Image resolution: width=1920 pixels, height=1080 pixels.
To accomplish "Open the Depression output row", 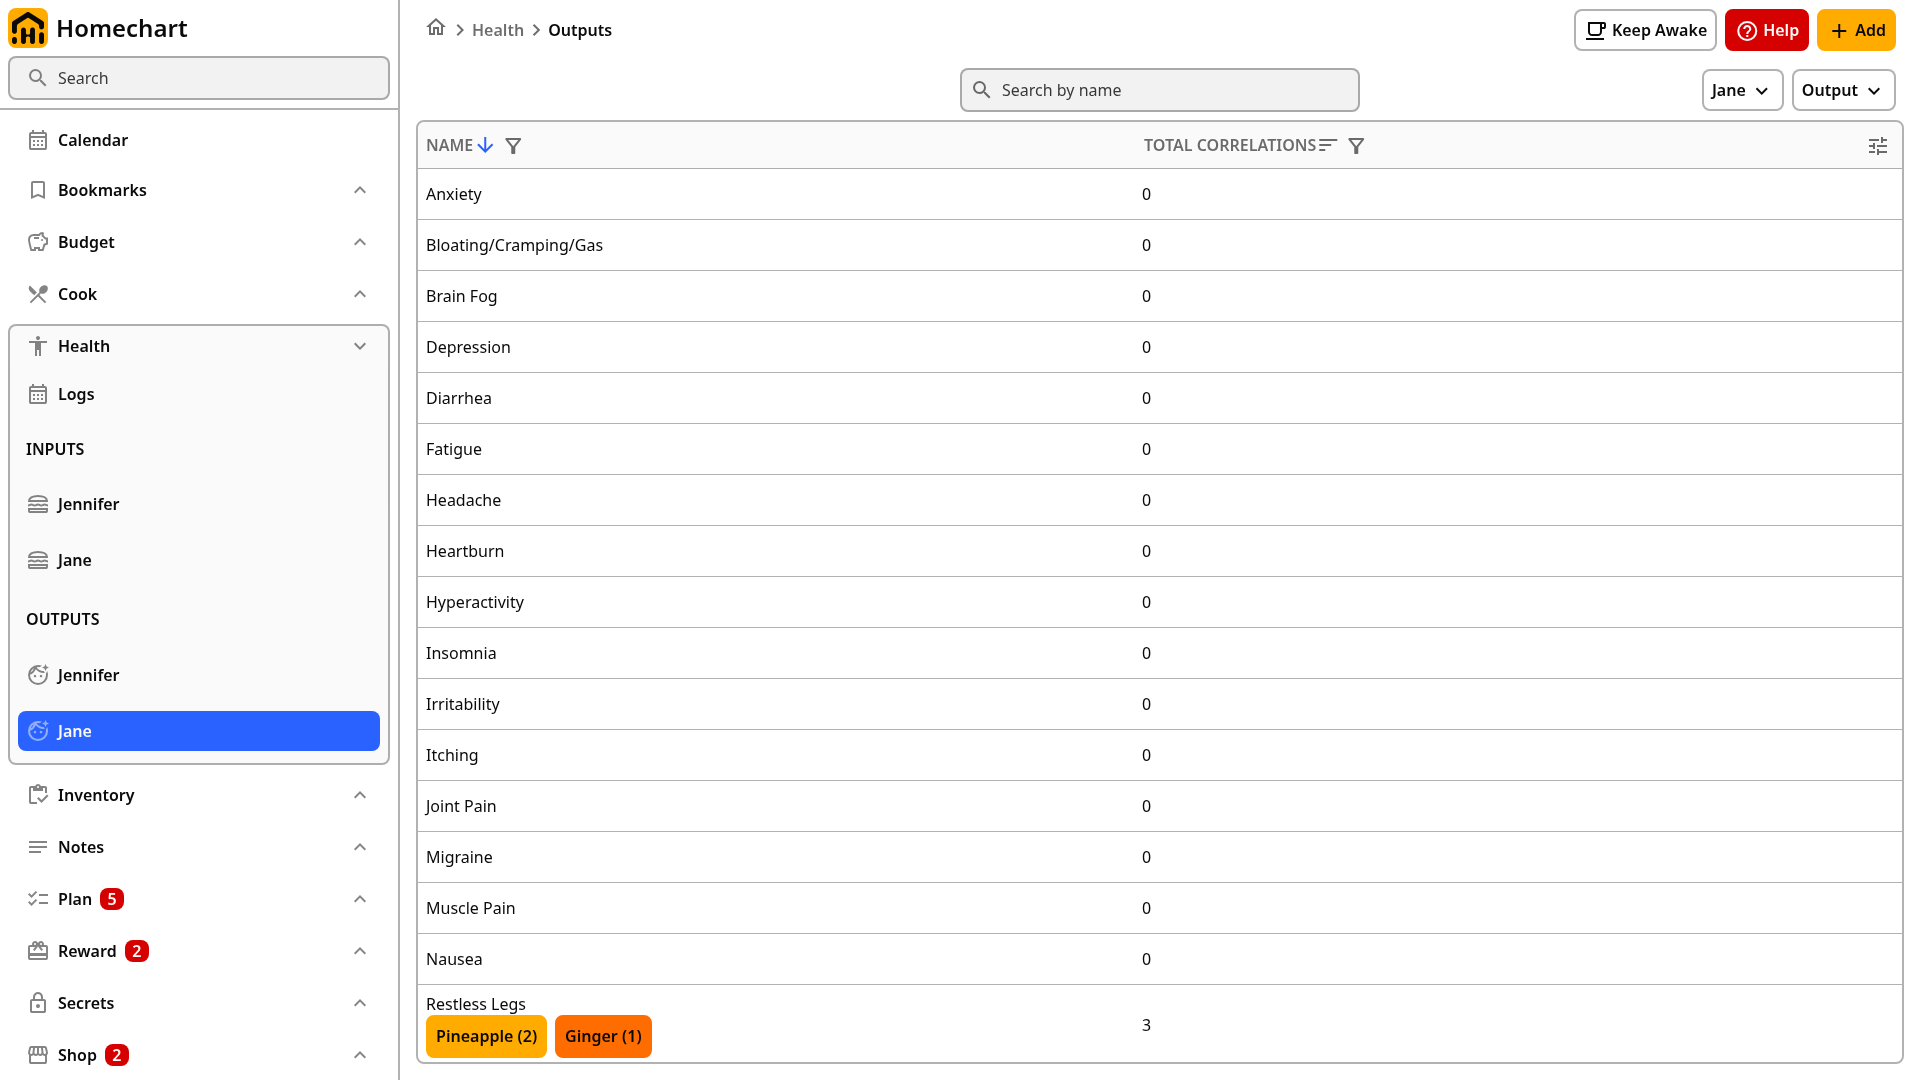I will point(1160,347).
